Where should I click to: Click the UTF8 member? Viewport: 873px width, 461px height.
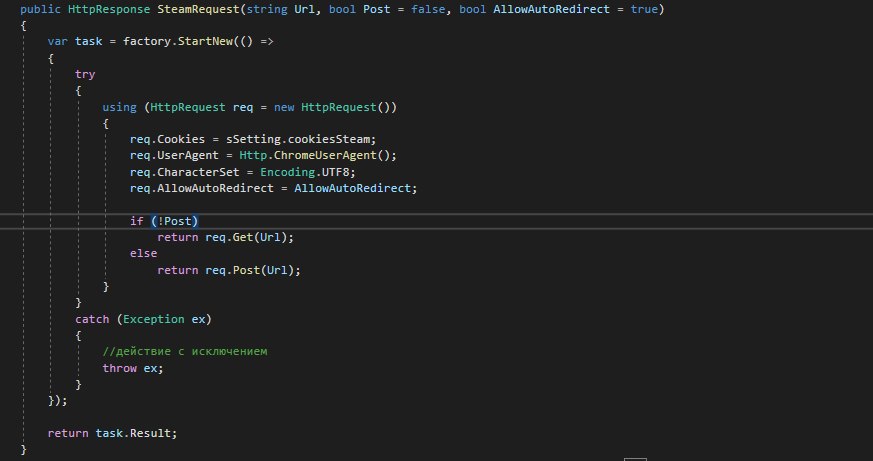tap(335, 172)
